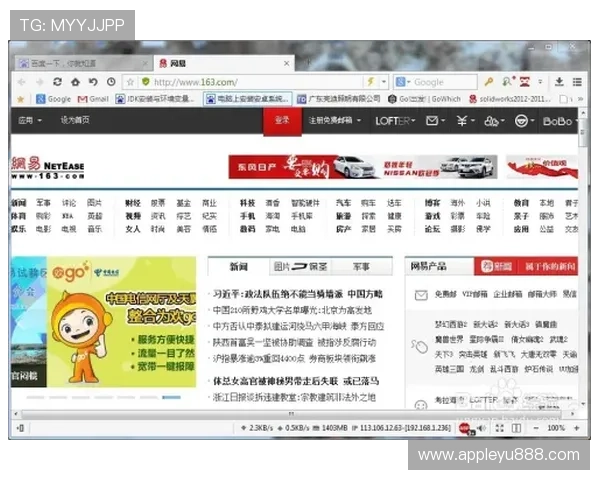Open the downloads arrow icon
This screenshot has width=600, height=480.
coord(559,82)
